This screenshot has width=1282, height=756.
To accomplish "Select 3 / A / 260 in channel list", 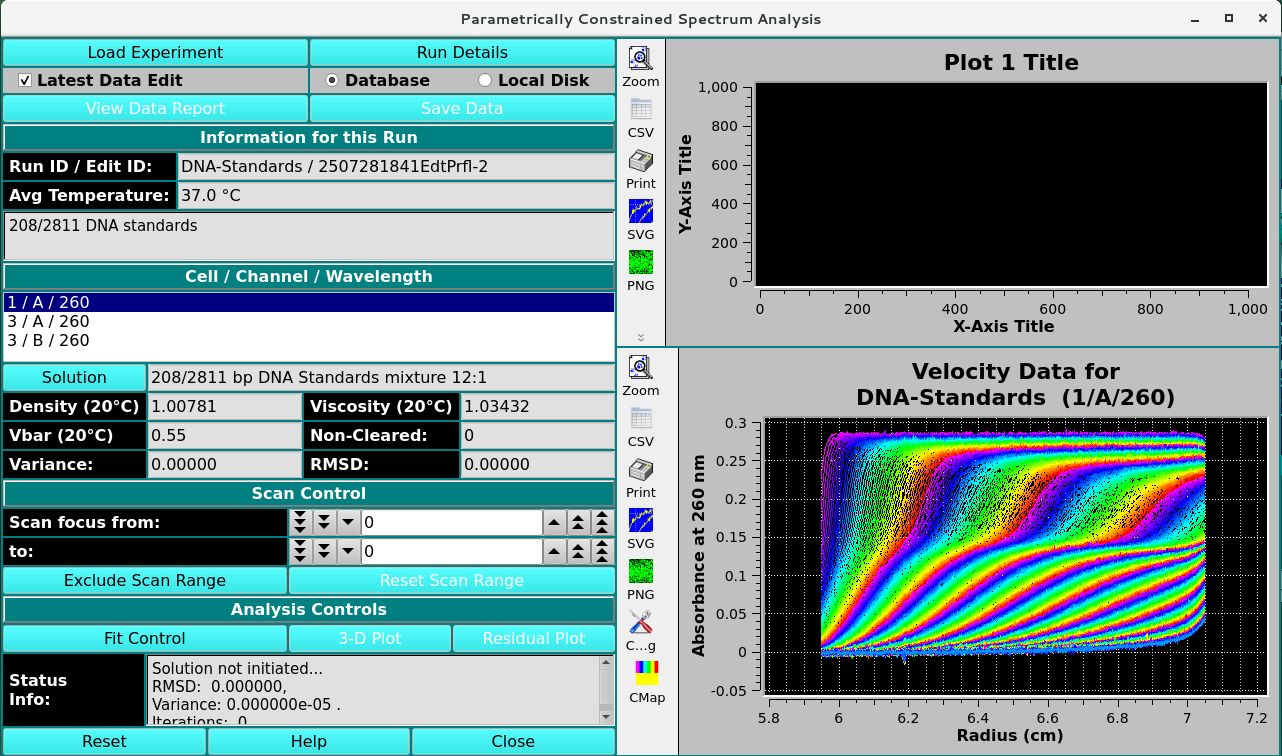I will coord(48,321).
